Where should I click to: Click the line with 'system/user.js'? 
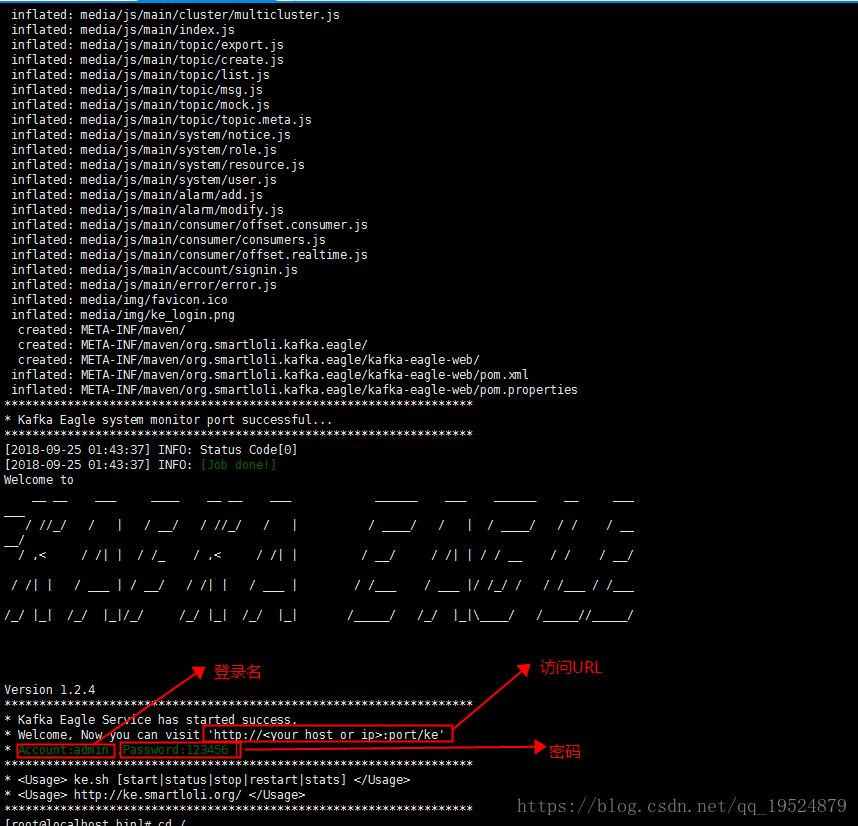(144, 180)
